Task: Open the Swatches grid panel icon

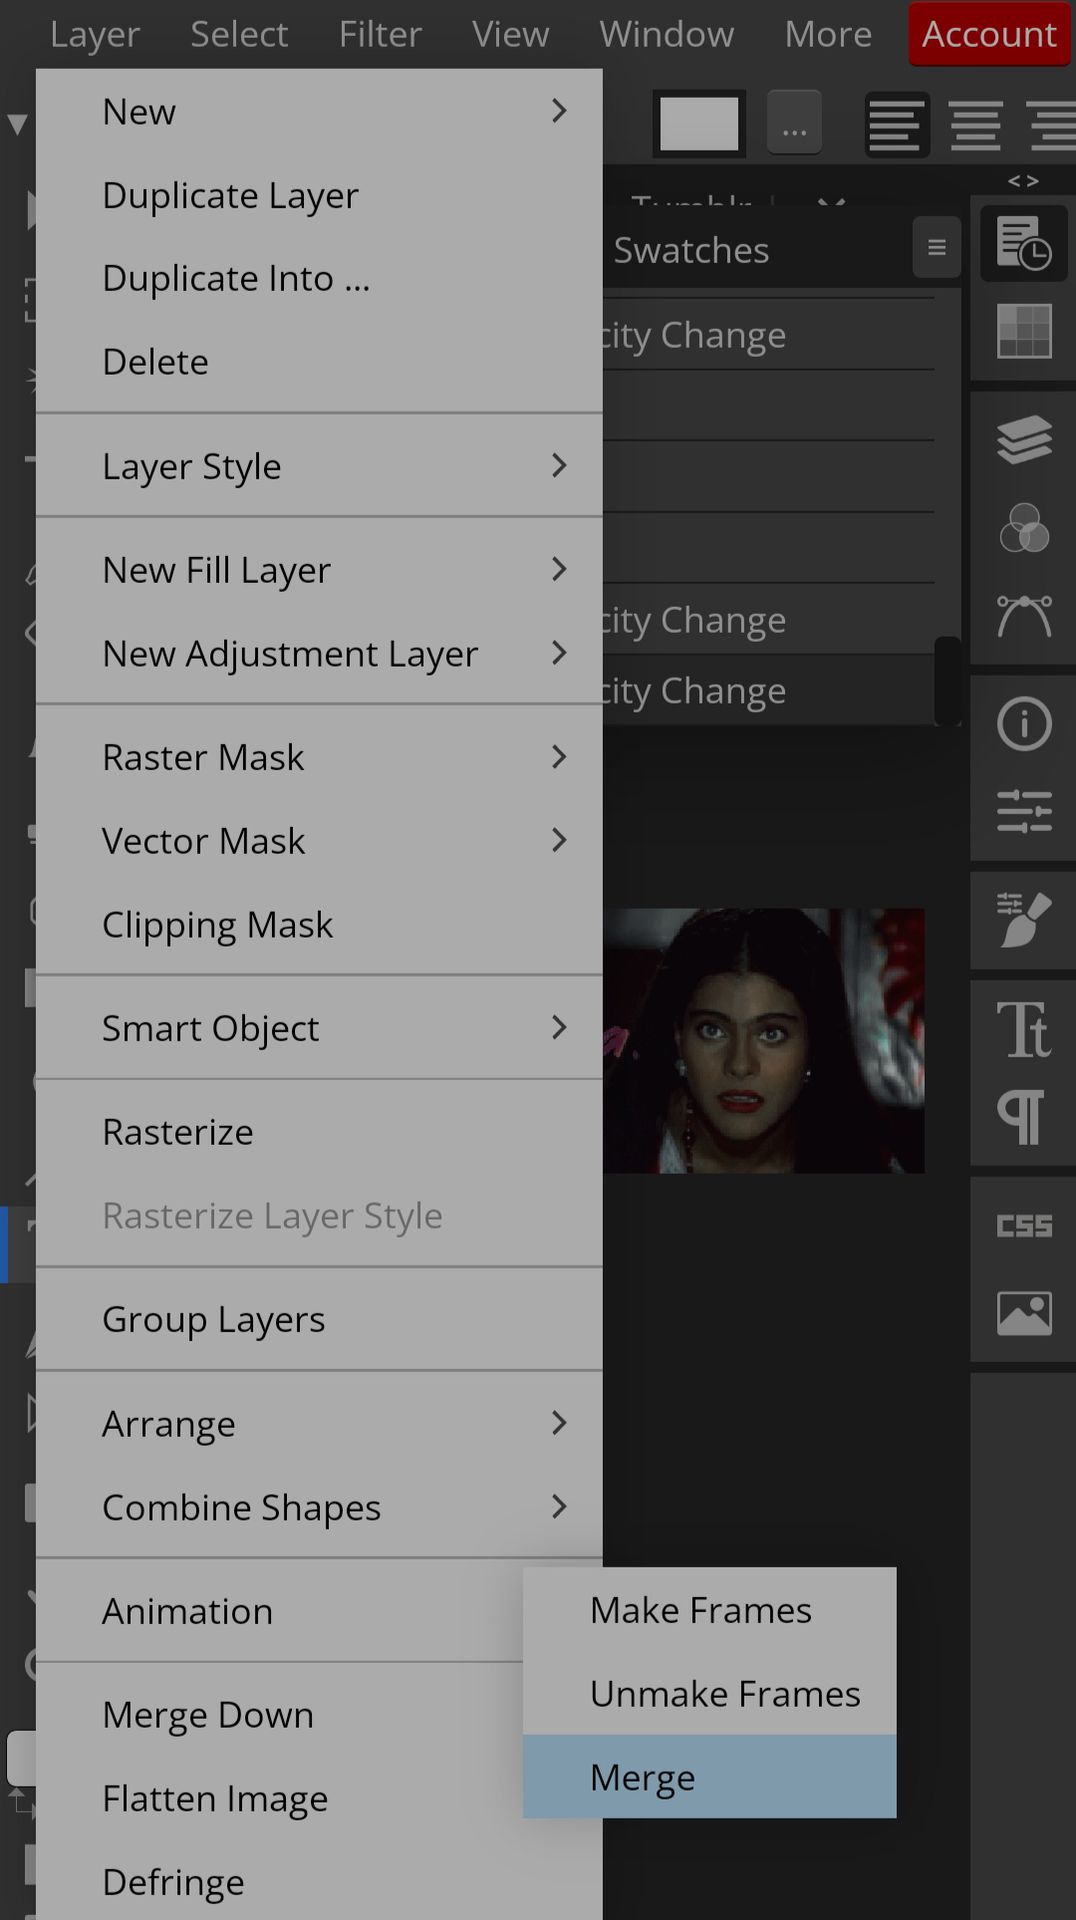Action: pos(1023,331)
